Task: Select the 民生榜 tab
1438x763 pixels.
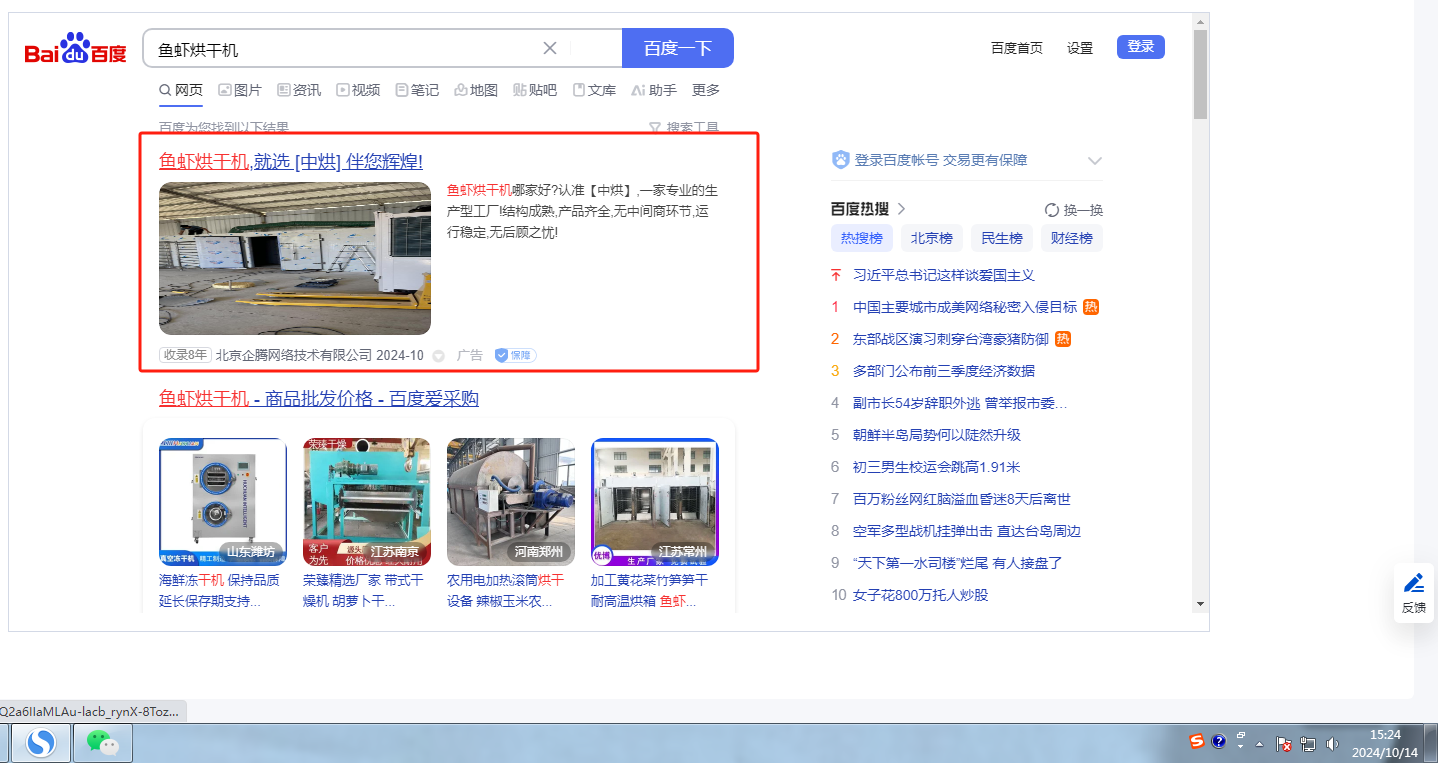Action: tap(1002, 238)
